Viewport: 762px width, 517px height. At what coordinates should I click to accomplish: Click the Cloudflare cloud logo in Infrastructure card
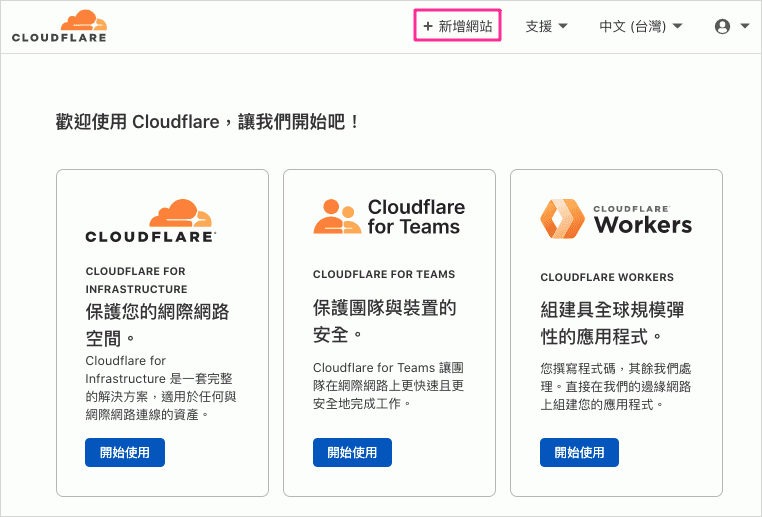point(151,221)
